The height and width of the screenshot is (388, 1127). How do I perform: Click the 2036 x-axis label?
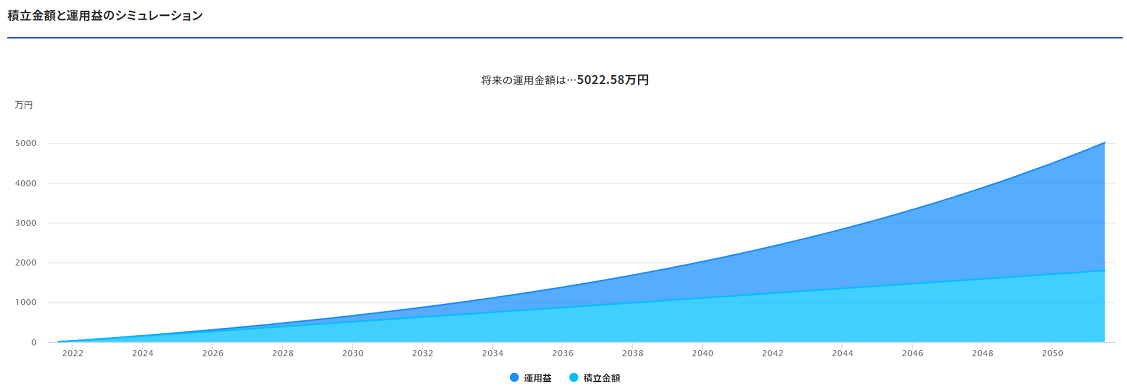pos(562,354)
